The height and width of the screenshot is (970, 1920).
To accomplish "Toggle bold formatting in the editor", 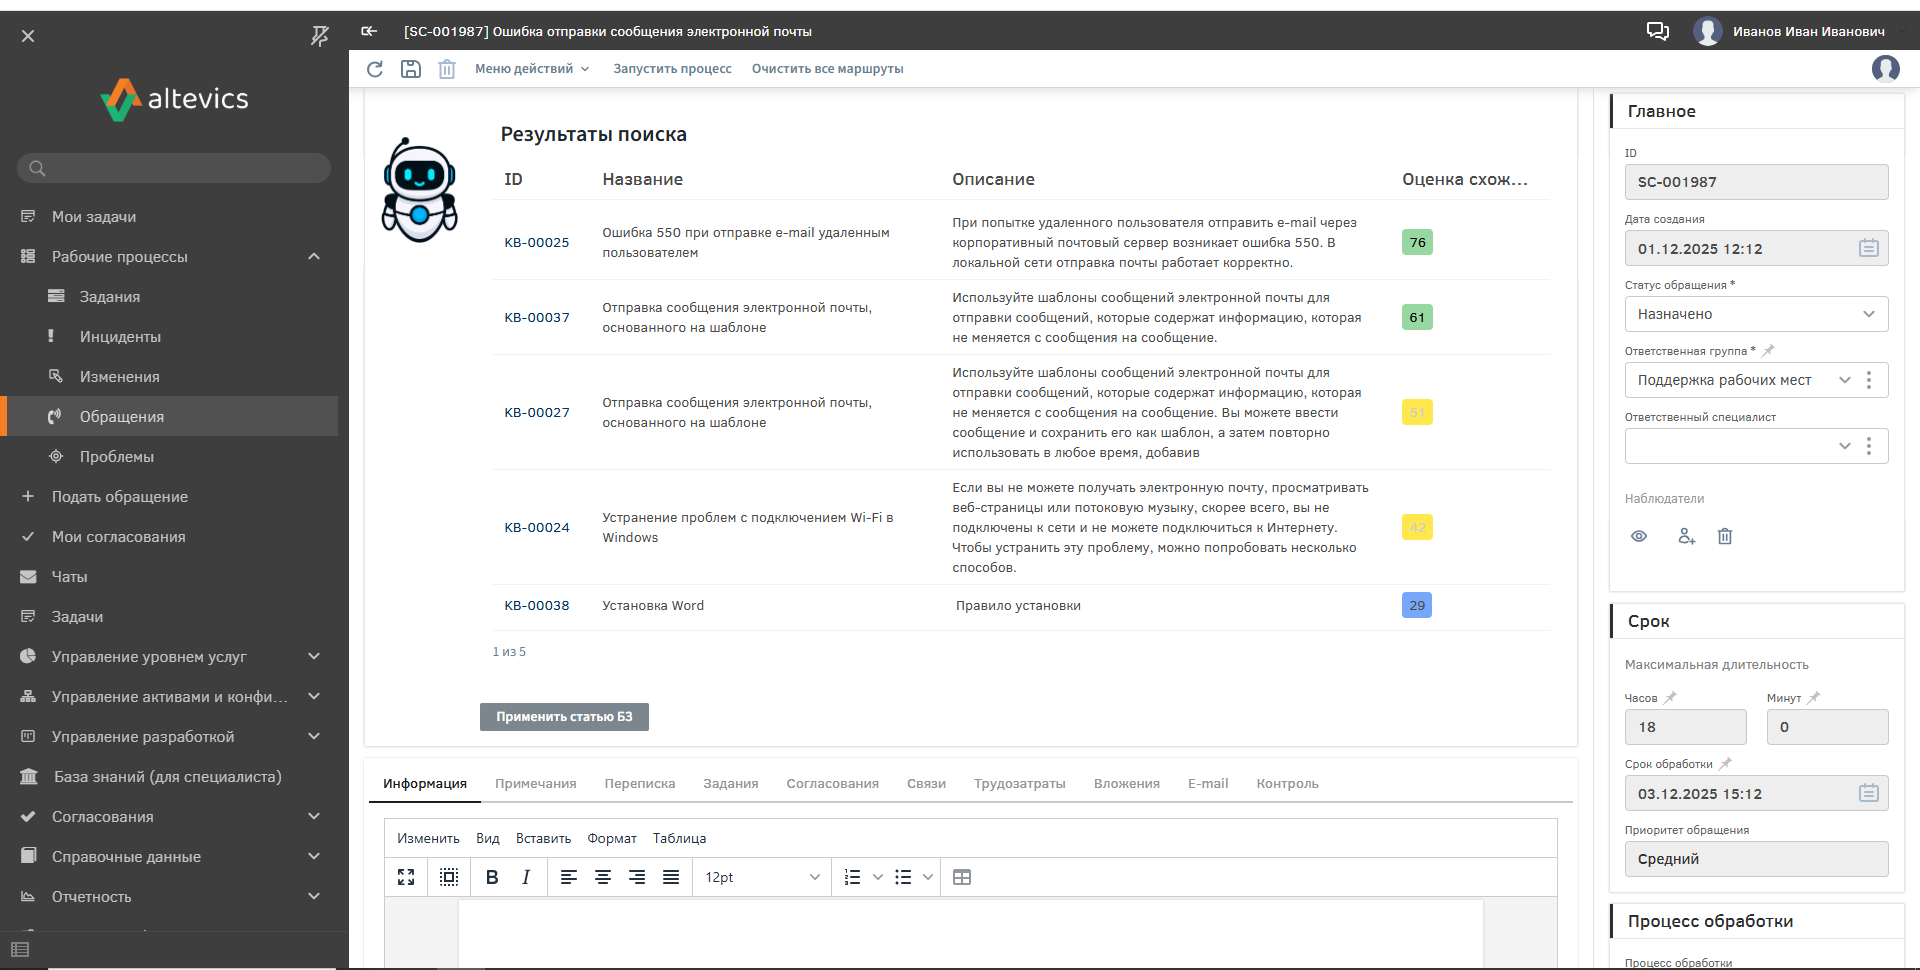I will 492,877.
